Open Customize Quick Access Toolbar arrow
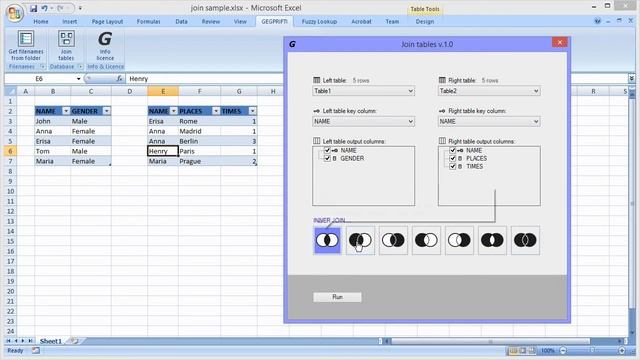 tap(80, 8)
